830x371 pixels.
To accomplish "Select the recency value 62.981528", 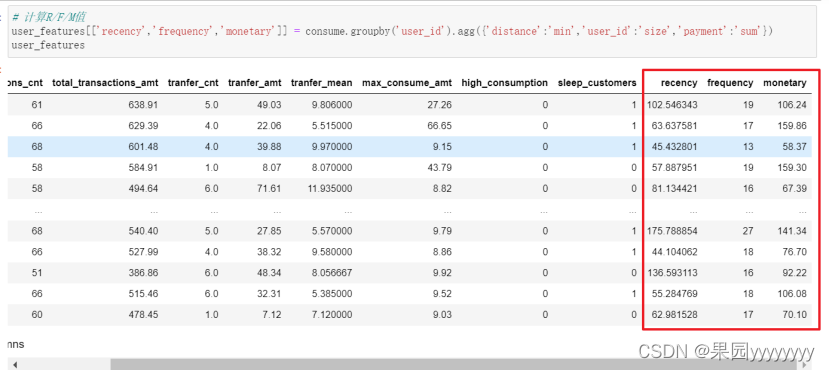I will [x=674, y=315].
